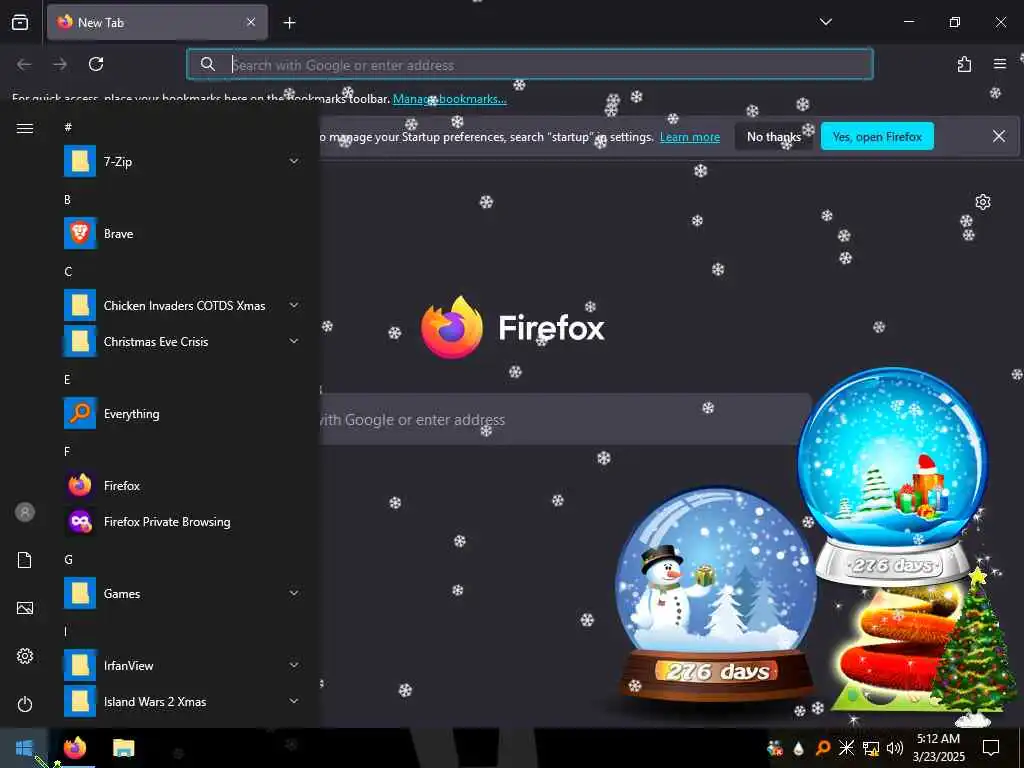
Task: Click the Yes, open Firefox button
Action: [x=877, y=136]
